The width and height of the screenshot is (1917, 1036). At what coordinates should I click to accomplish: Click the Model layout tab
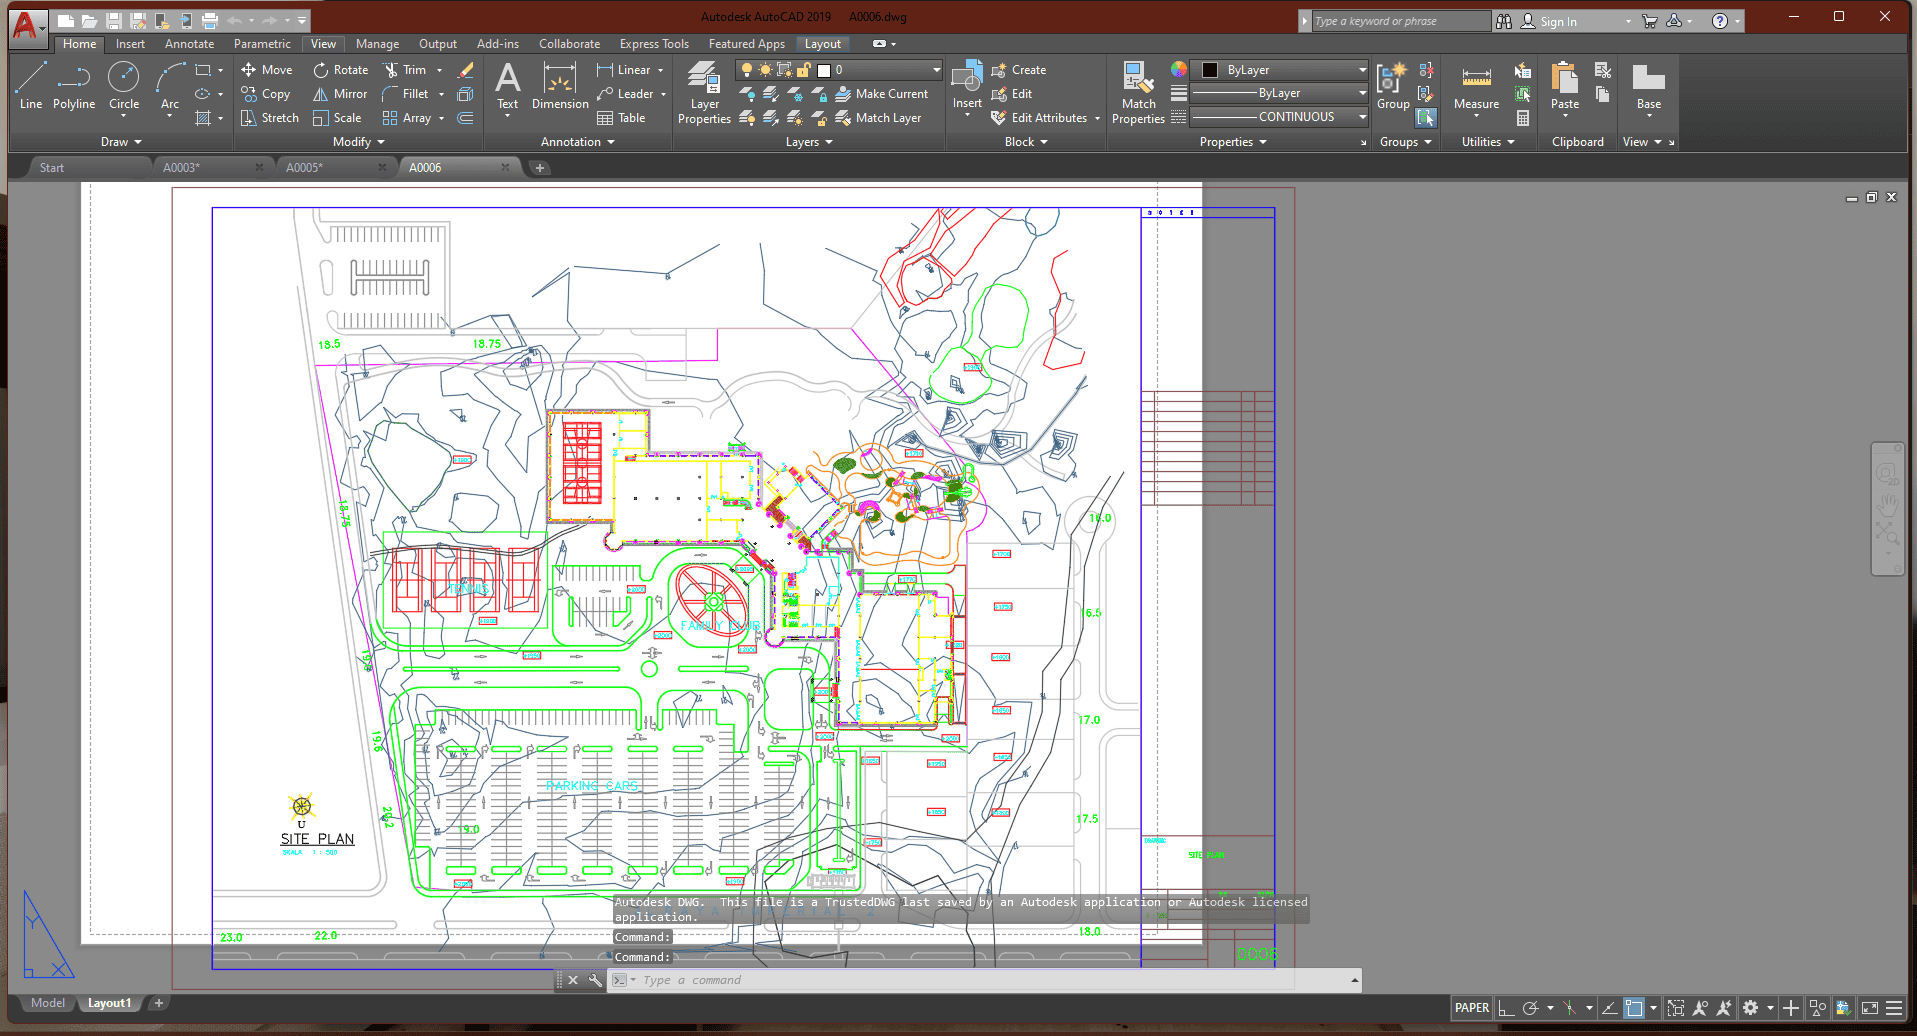(x=47, y=1003)
